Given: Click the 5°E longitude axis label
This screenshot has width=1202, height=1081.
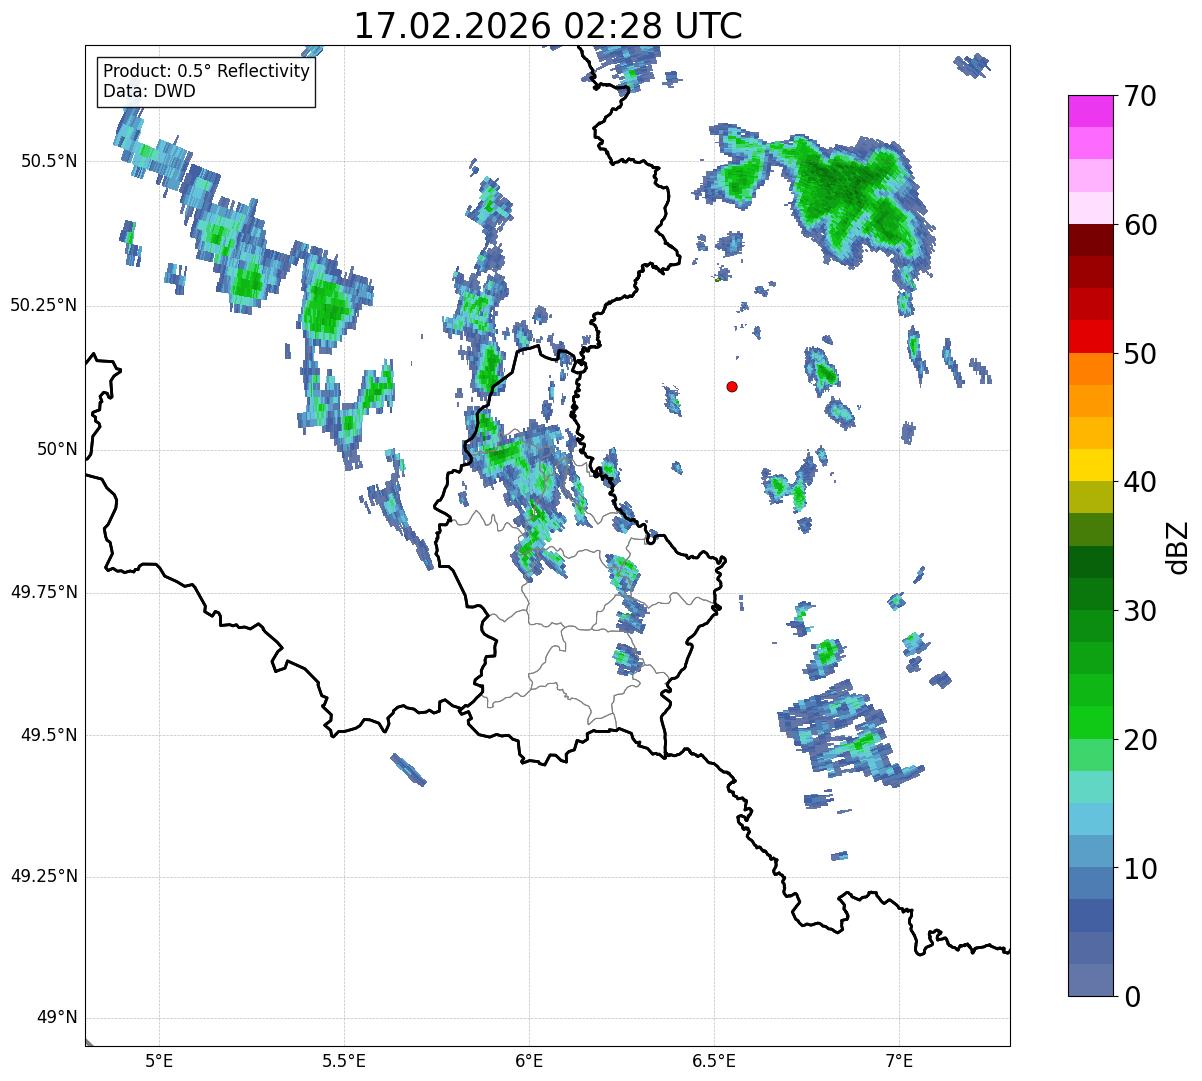Looking at the screenshot, I should (159, 1060).
